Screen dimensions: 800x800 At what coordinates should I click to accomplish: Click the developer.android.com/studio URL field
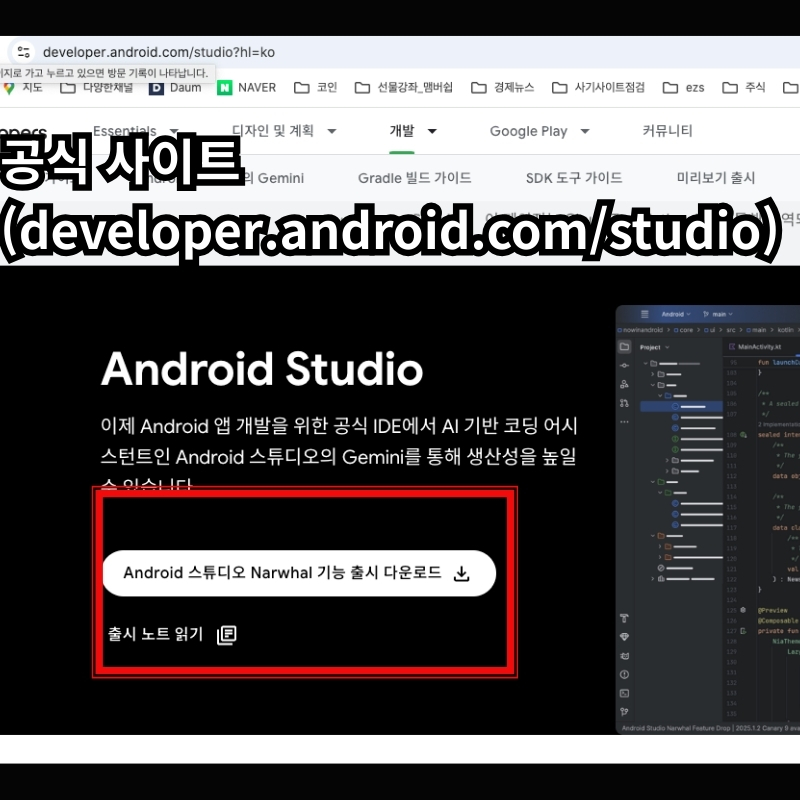pyautogui.click(x=159, y=52)
